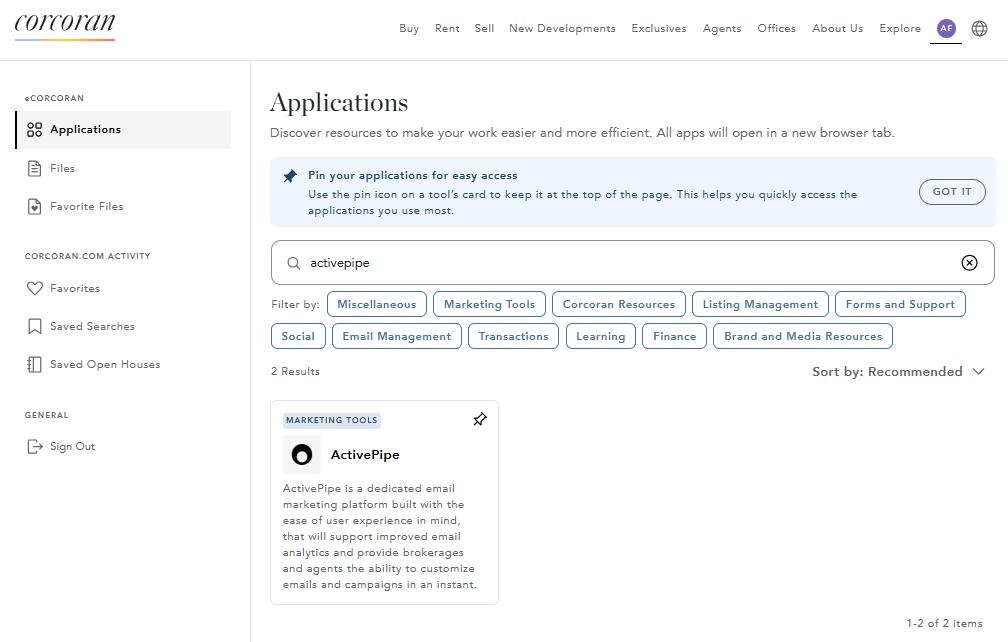Click the ActivePipe card description text

[x=380, y=537]
